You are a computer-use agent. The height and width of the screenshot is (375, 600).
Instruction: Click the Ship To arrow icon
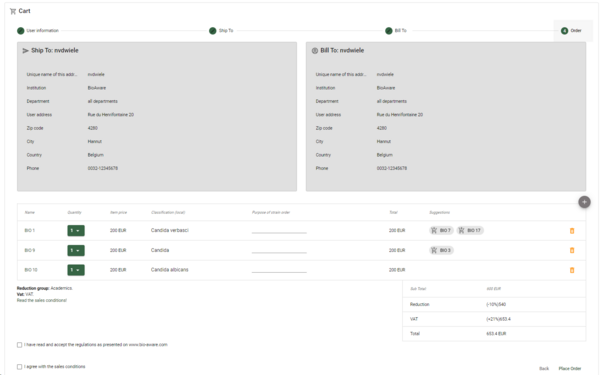[26, 51]
